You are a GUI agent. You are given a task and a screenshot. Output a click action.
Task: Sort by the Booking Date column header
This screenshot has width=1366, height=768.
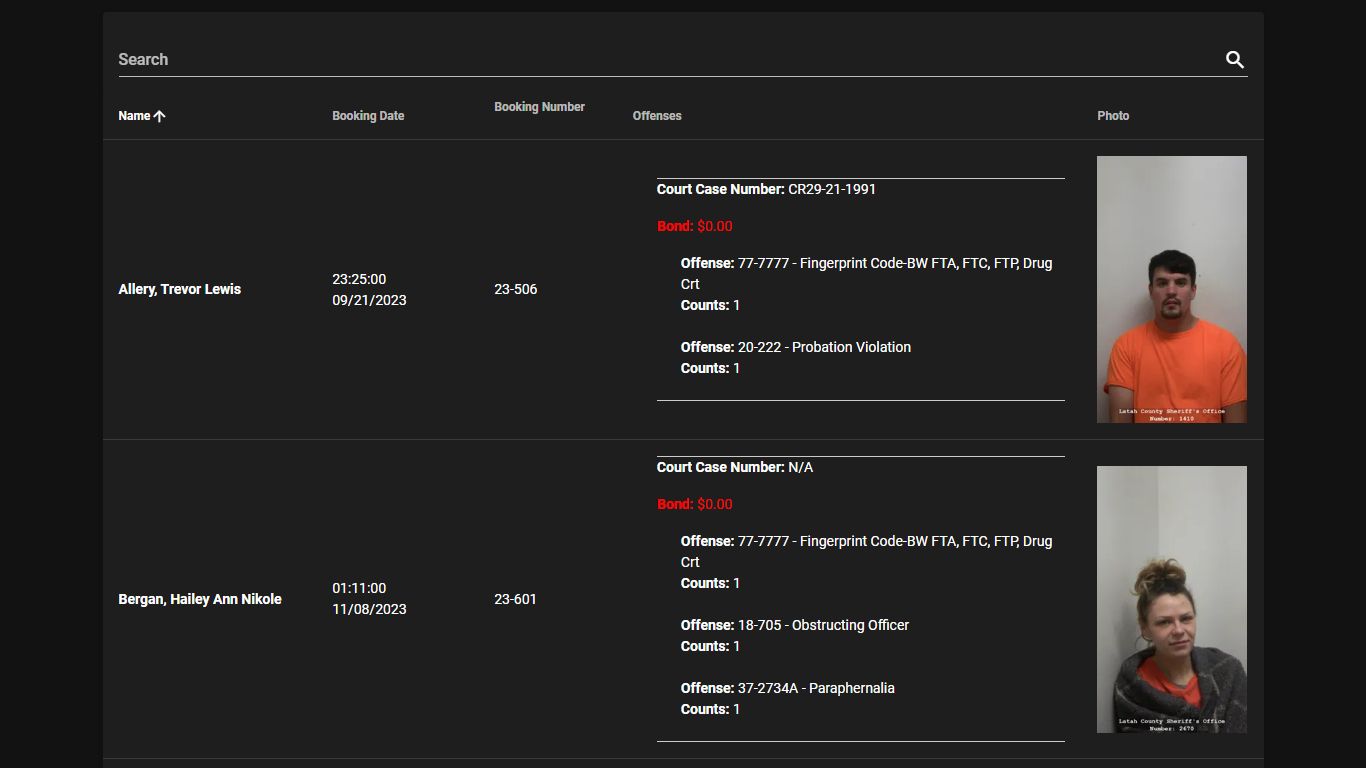(x=368, y=116)
